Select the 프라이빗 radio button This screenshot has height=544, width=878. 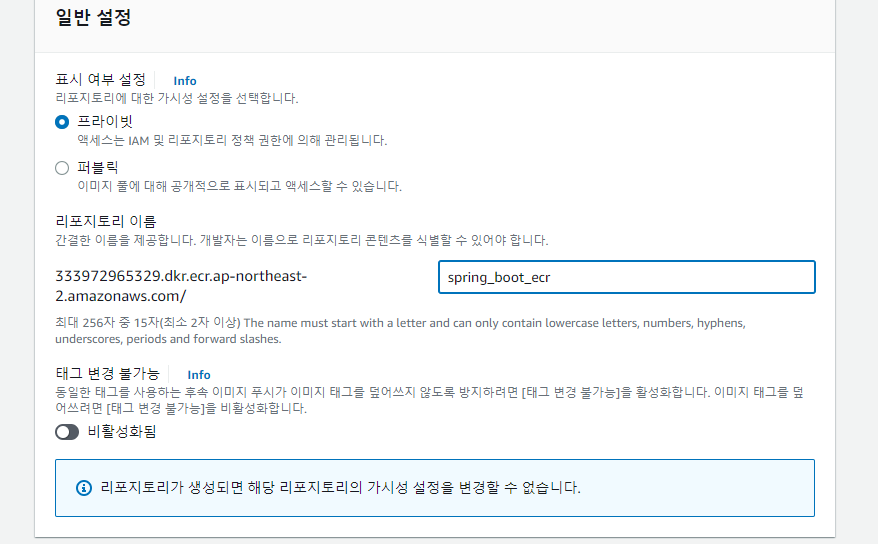point(62,122)
